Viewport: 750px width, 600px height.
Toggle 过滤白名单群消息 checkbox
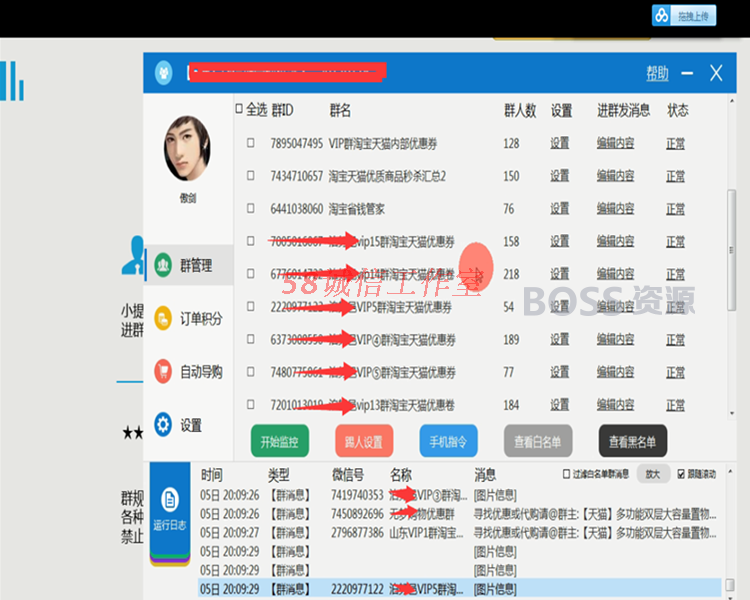click(x=566, y=474)
